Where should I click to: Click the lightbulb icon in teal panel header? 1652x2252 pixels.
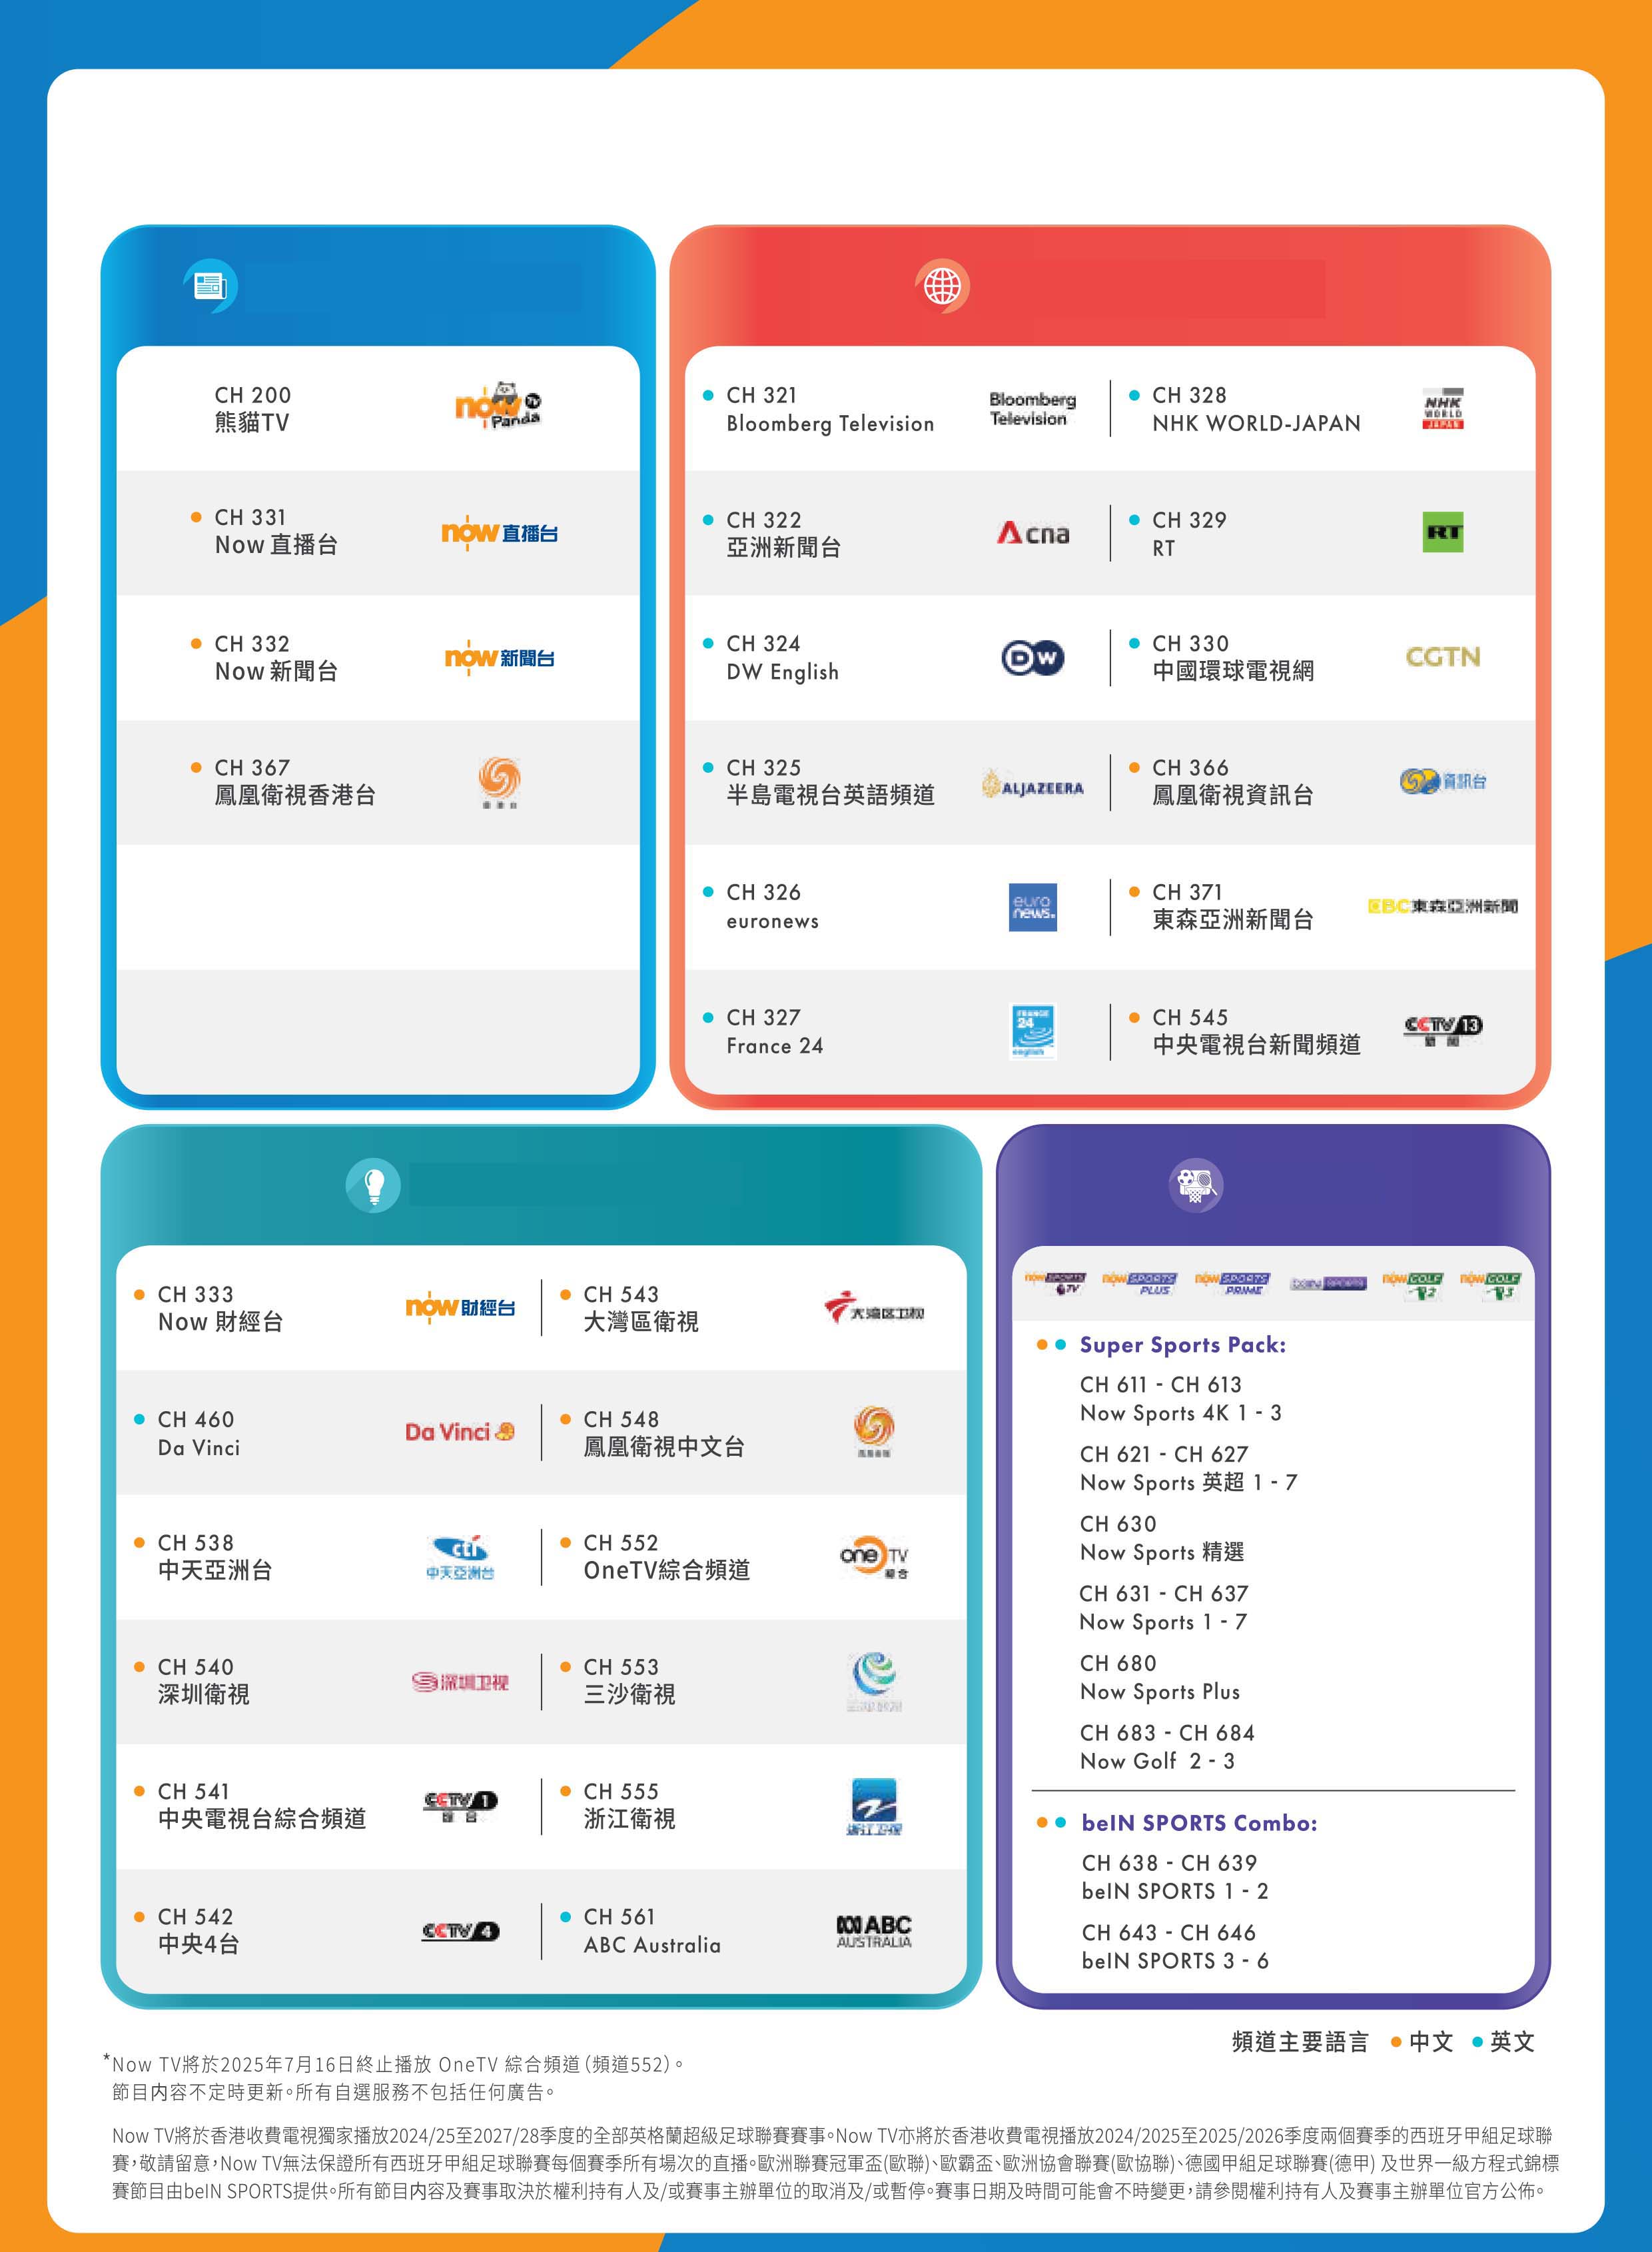coord(374,1186)
